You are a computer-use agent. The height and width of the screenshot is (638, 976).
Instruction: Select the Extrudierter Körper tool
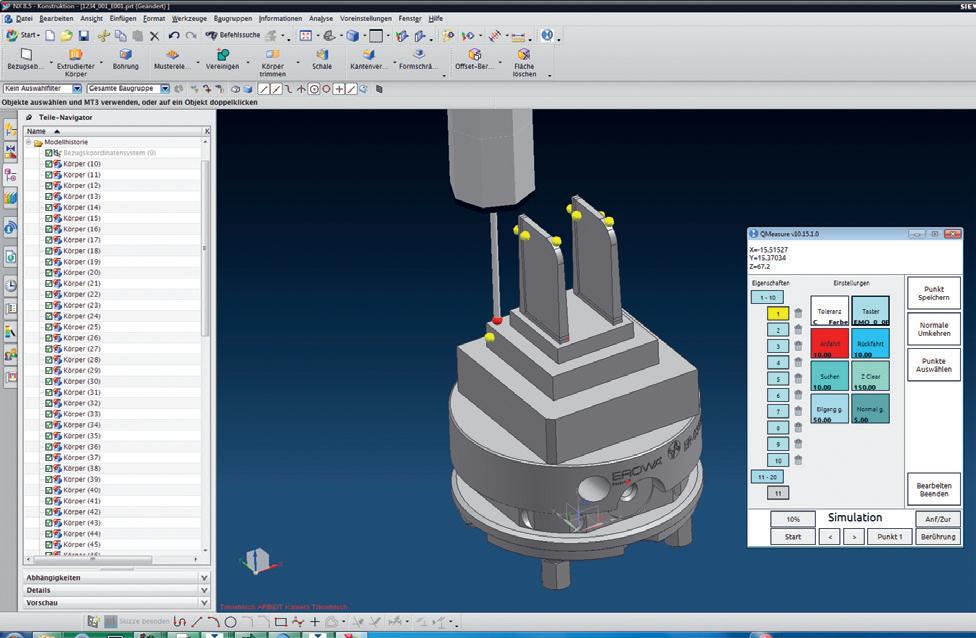76,55
